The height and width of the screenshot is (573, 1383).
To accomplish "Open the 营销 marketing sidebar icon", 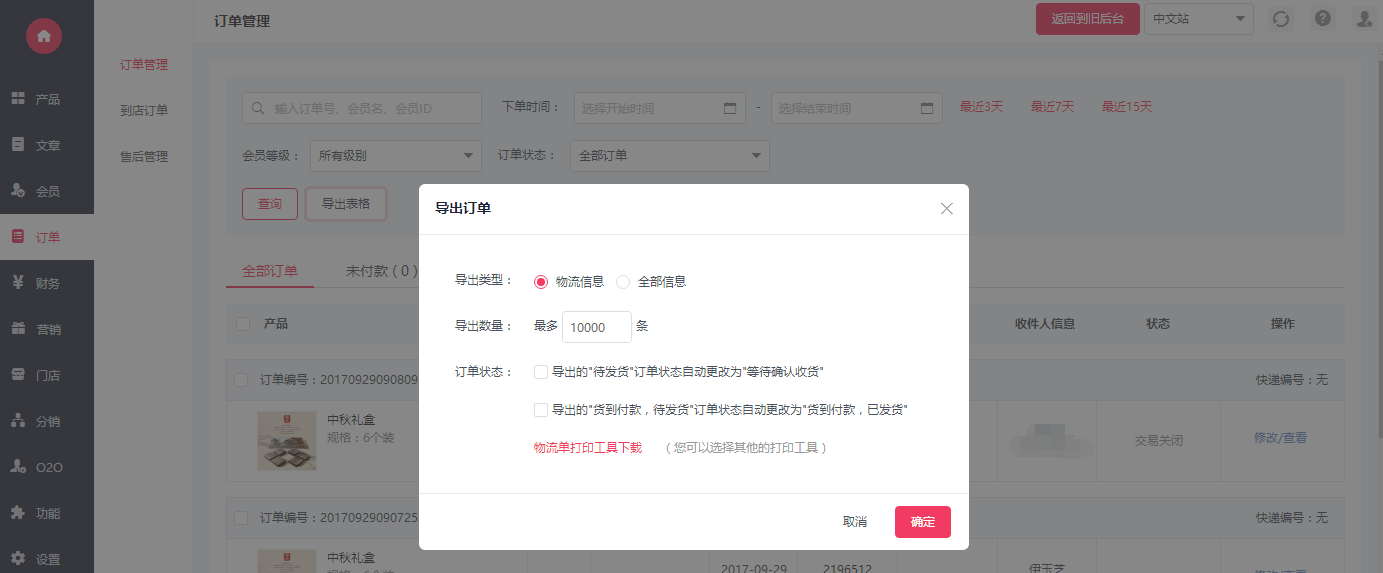I will click(18, 329).
